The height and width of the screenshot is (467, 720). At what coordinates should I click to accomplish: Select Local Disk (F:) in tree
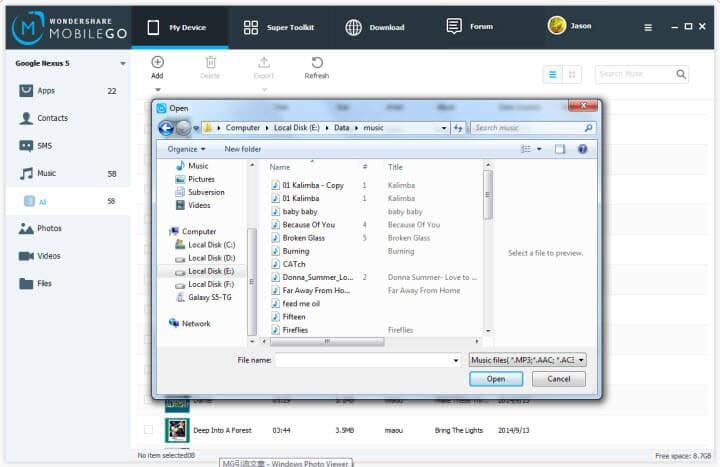pos(205,284)
